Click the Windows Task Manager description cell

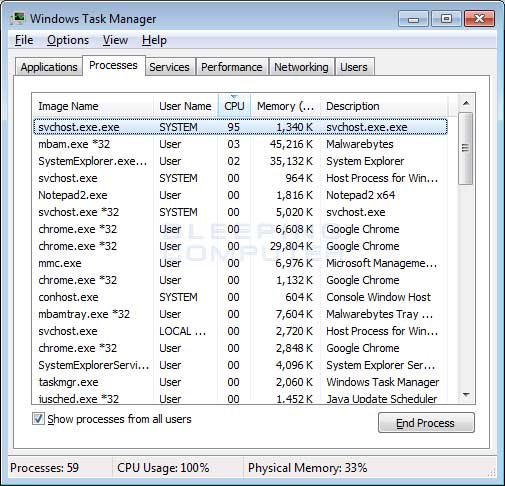(x=383, y=382)
